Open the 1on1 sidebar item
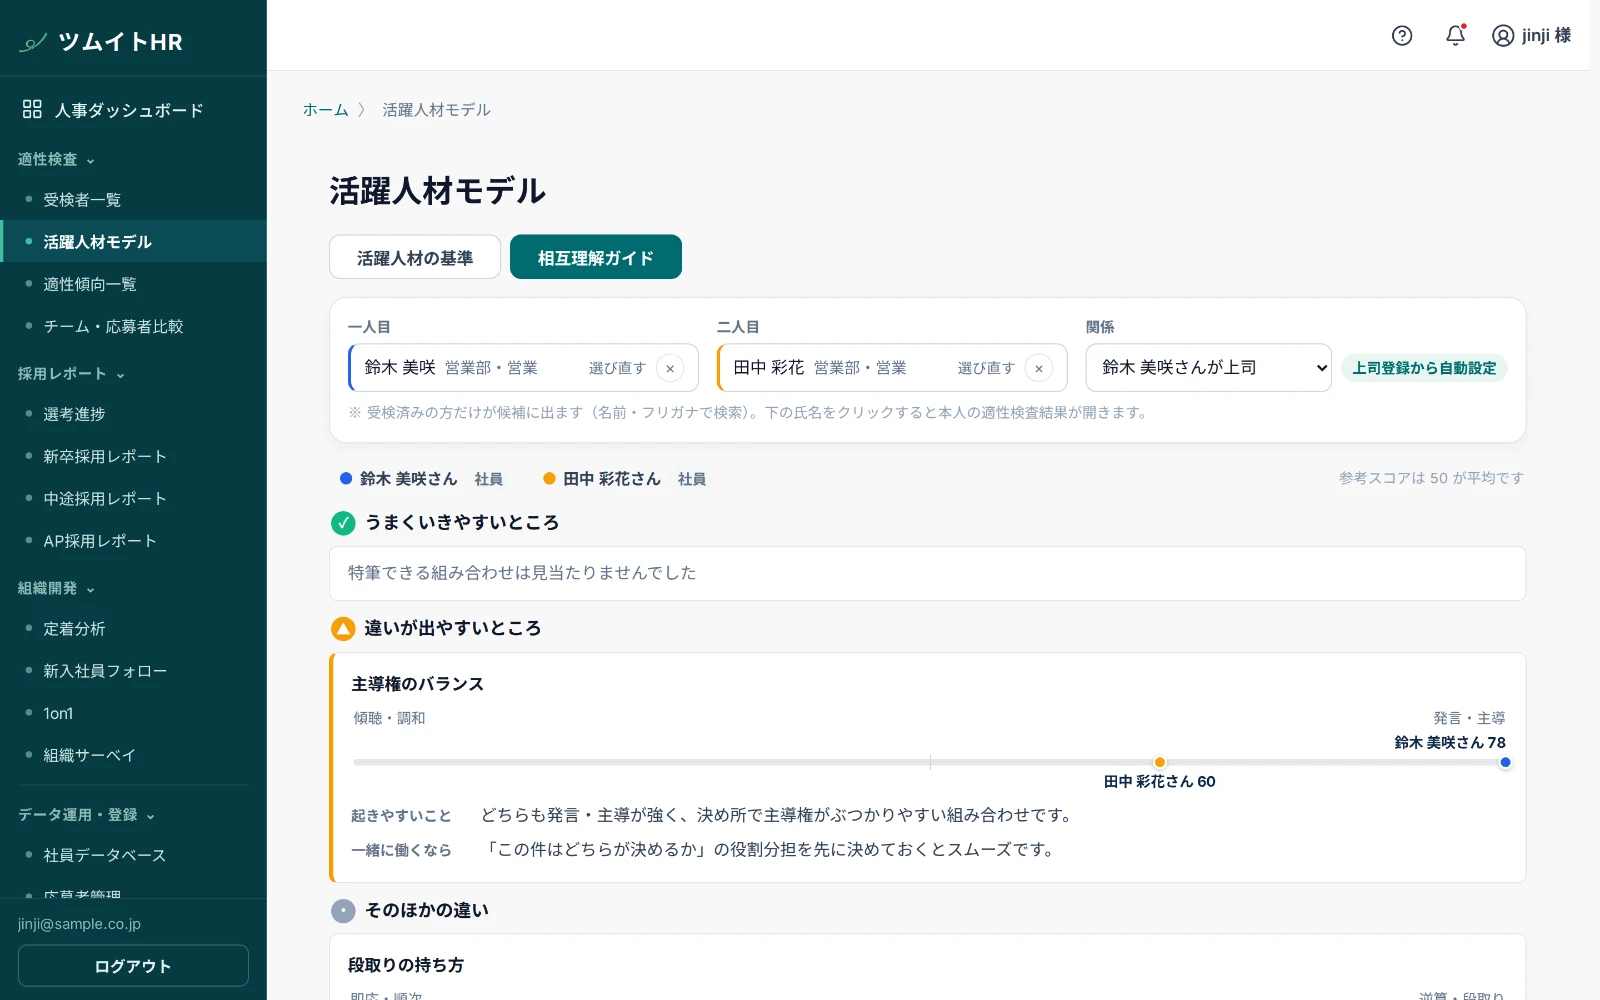This screenshot has width=1600, height=1000. pyautogui.click(x=133, y=714)
